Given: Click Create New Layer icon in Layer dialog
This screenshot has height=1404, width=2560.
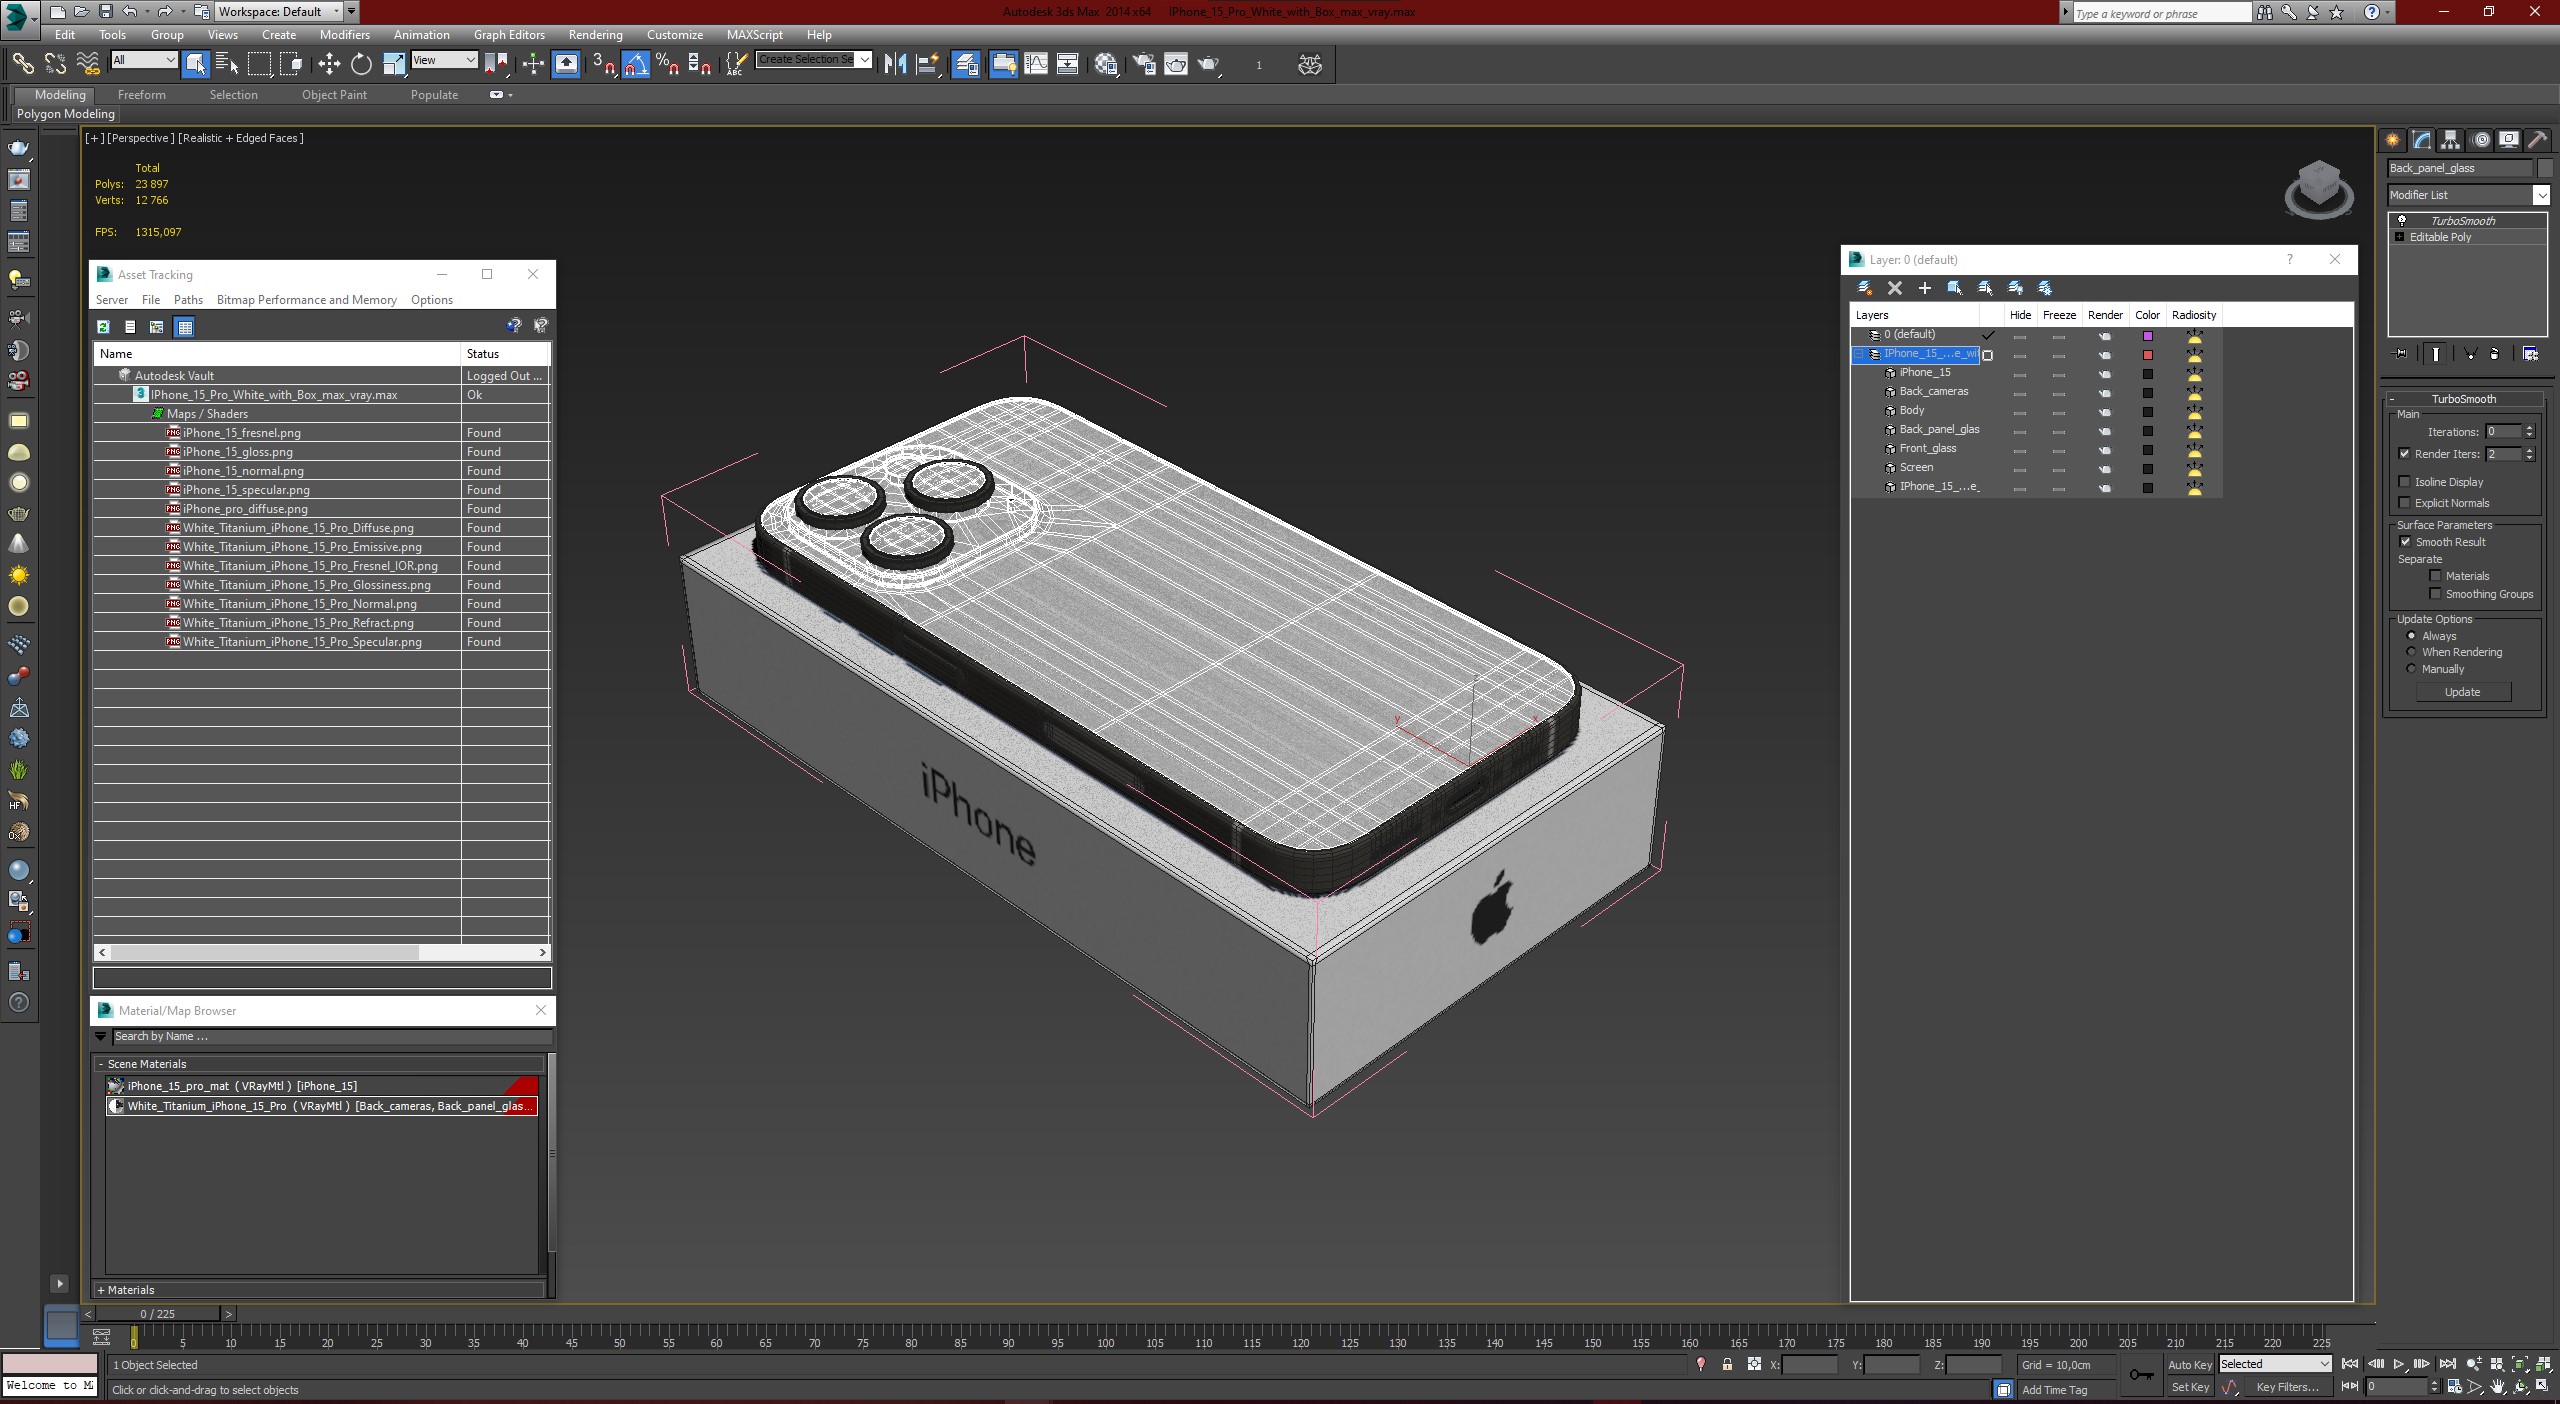Looking at the screenshot, I should (x=1865, y=288).
